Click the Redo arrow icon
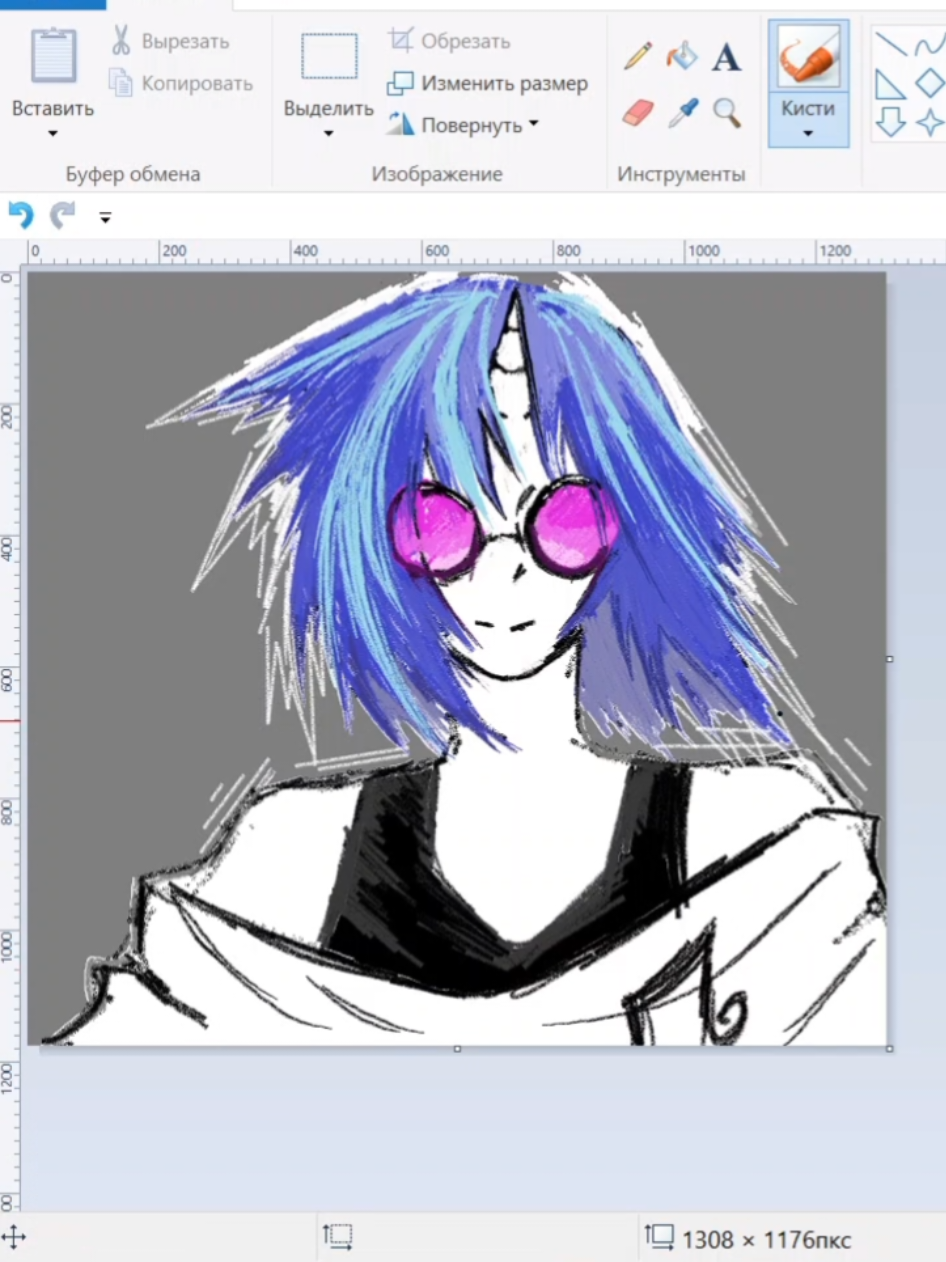The height and width of the screenshot is (1262, 946). [x=63, y=215]
